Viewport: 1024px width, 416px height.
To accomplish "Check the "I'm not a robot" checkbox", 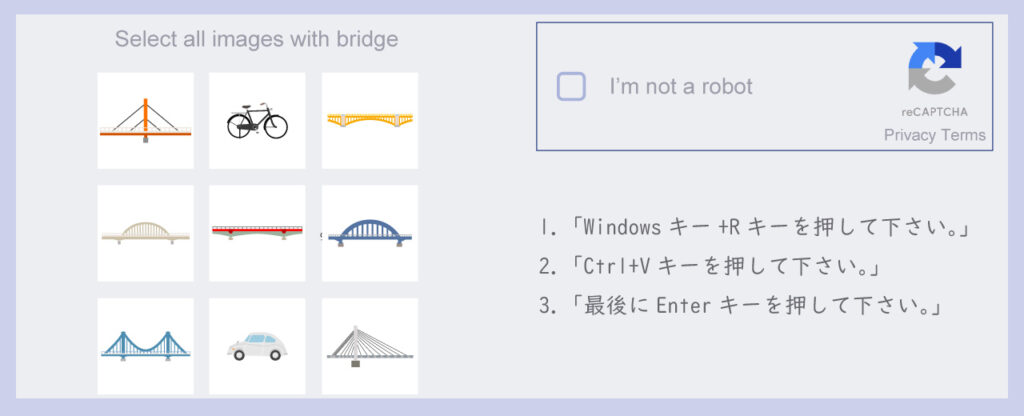I will click(571, 86).
